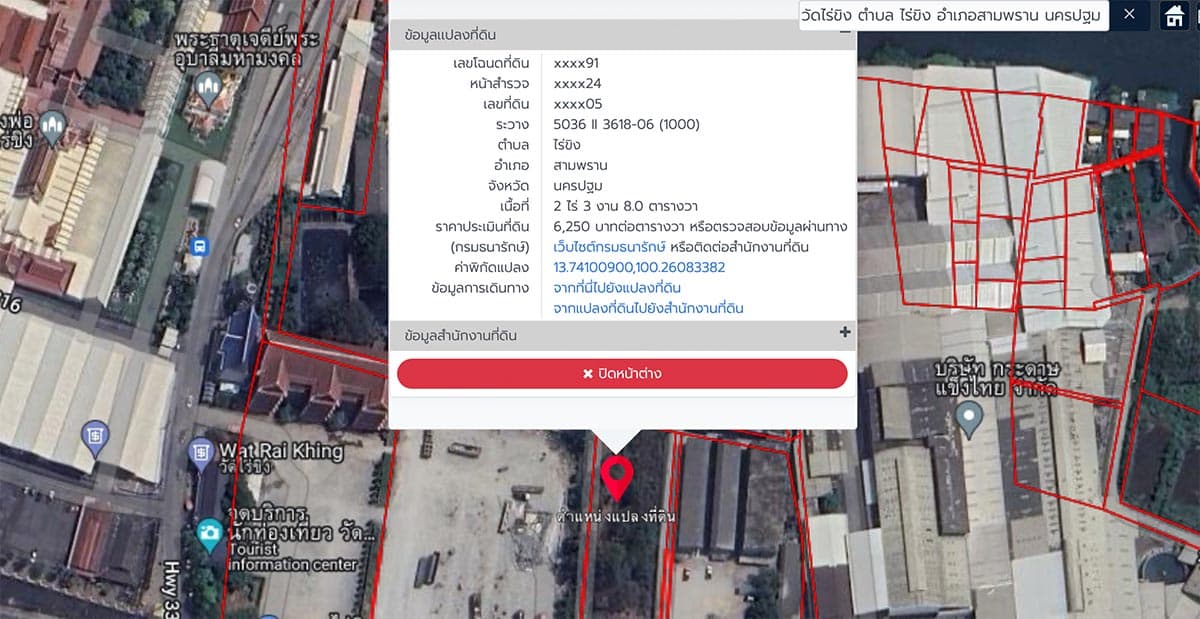Select the map sheet value 5036 II 3618-06 (1000)

[626, 124]
